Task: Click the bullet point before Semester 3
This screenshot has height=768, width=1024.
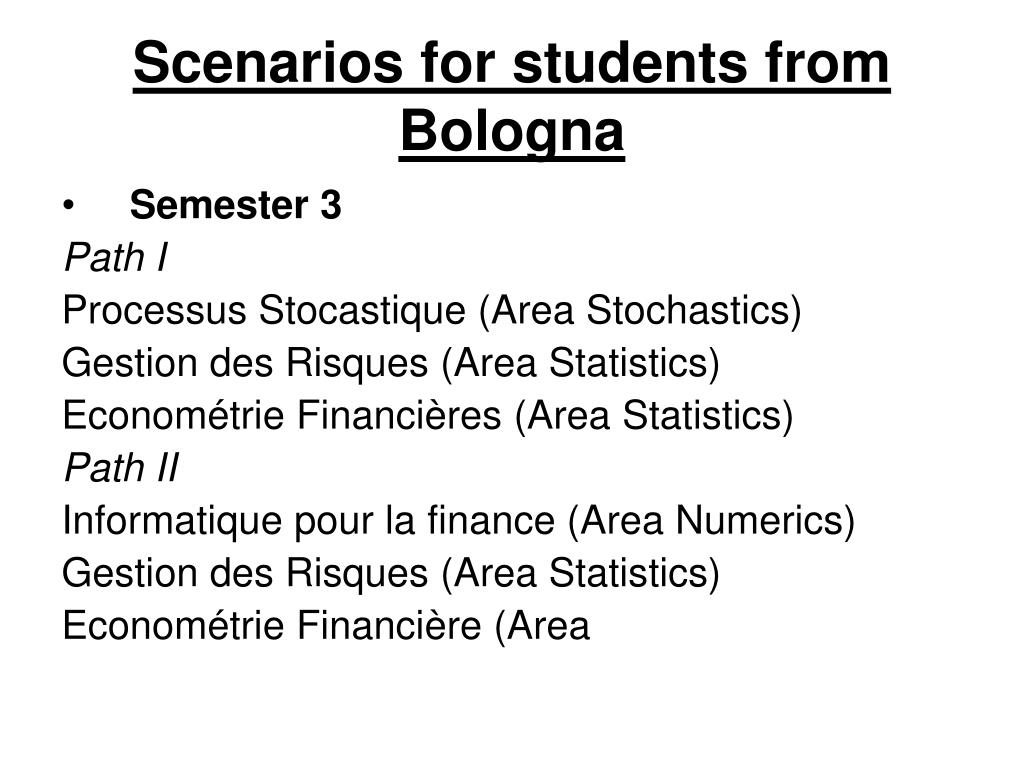Action: pyautogui.click(x=69, y=206)
